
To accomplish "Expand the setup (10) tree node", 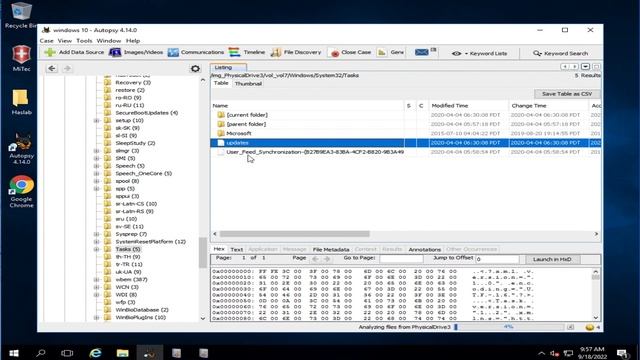I will [97, 121].
